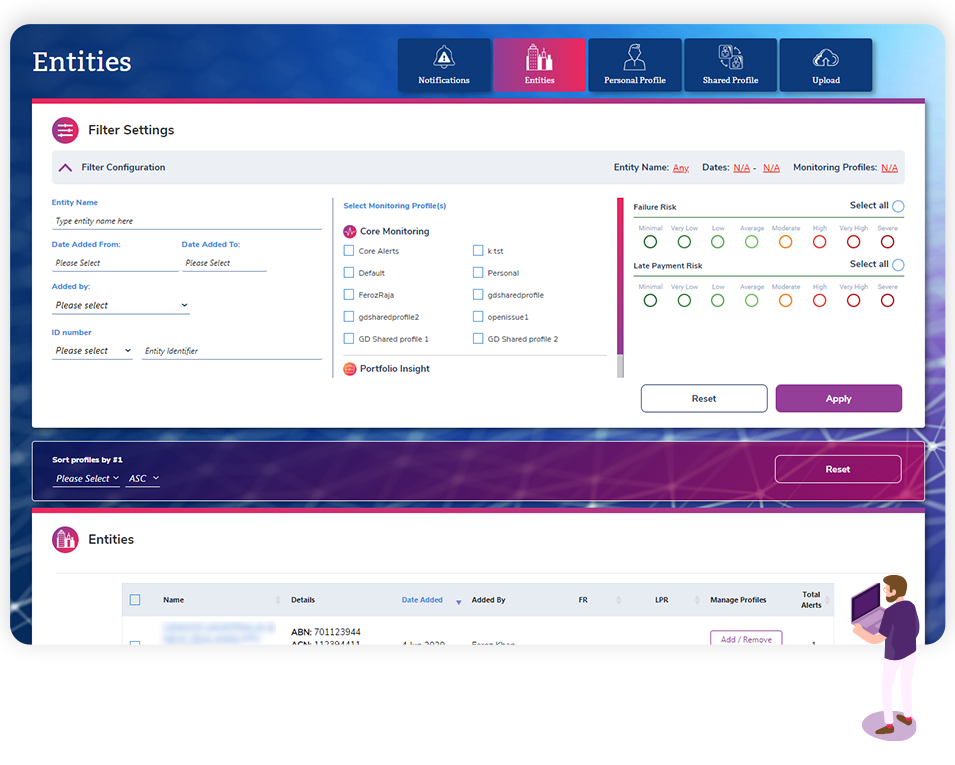The height and width of the screenshot is (765, 955).
Task: Select Very Low Failure Risk circle
Action: point(685,242)
